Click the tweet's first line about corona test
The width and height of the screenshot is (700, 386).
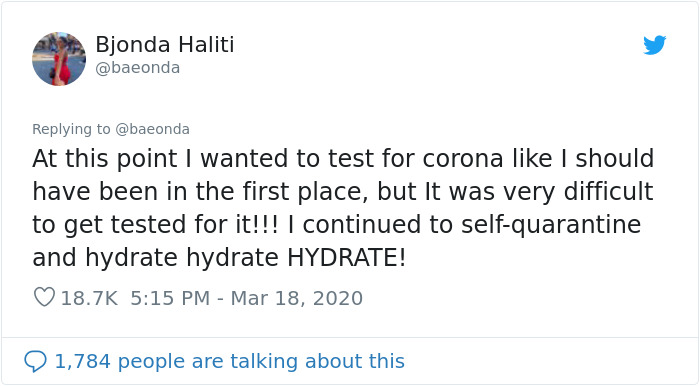tap(343, 158)
